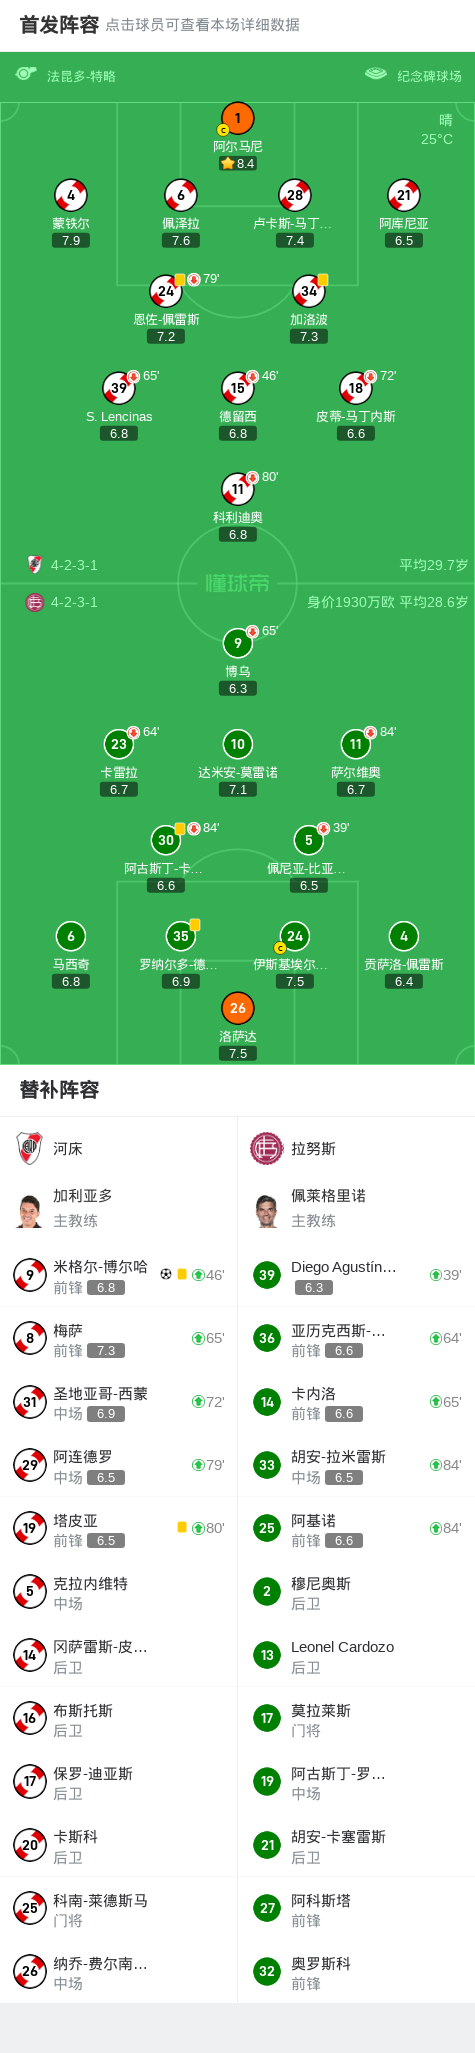Tap 德留西 number 15 player icon
Viewport: 475px width, 2053px height.
click(x=237, y=388)
